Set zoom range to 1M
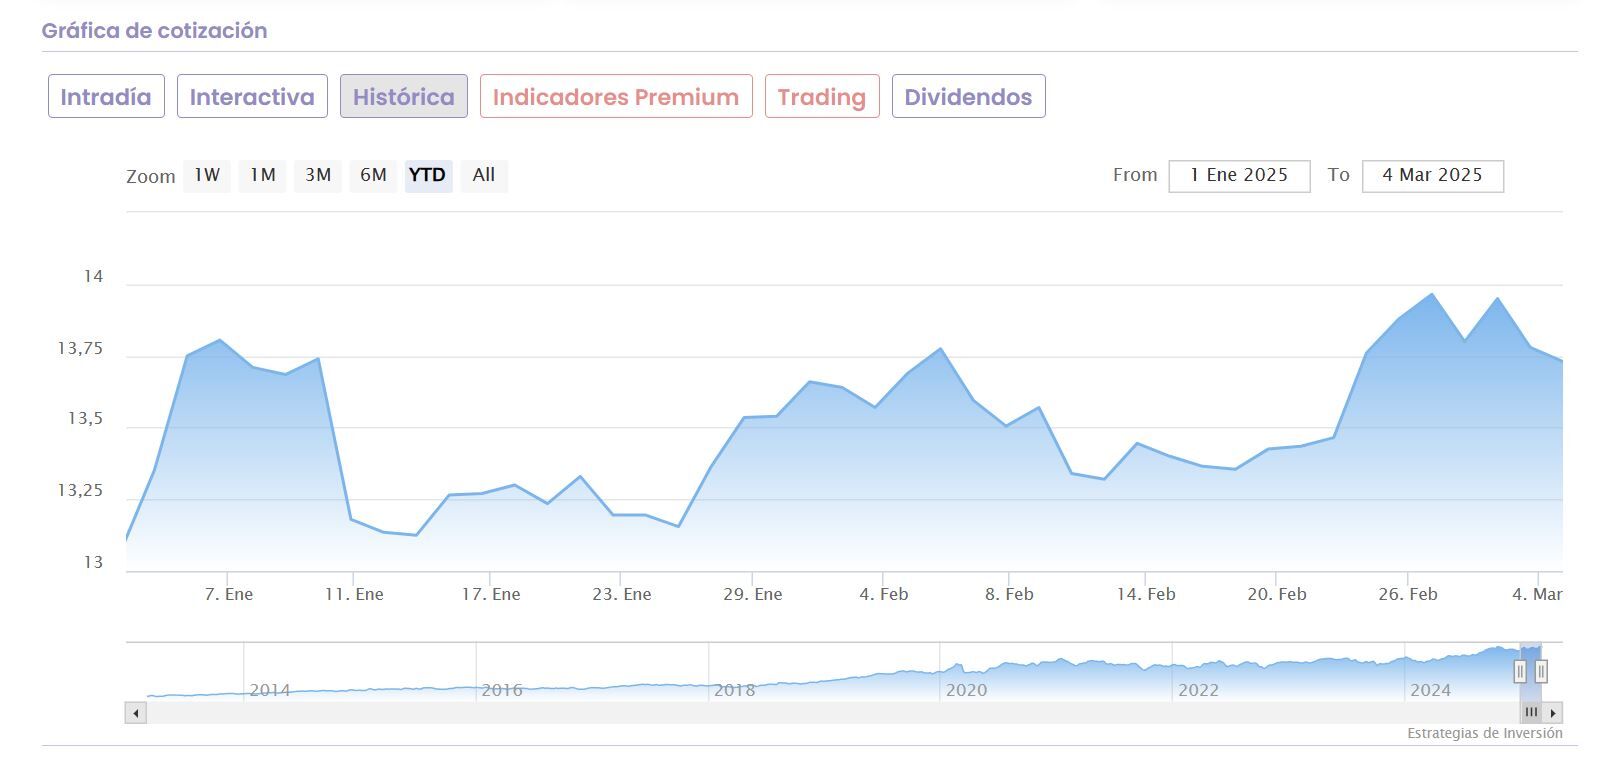The image size is (1612, 771). click(262, 175)
